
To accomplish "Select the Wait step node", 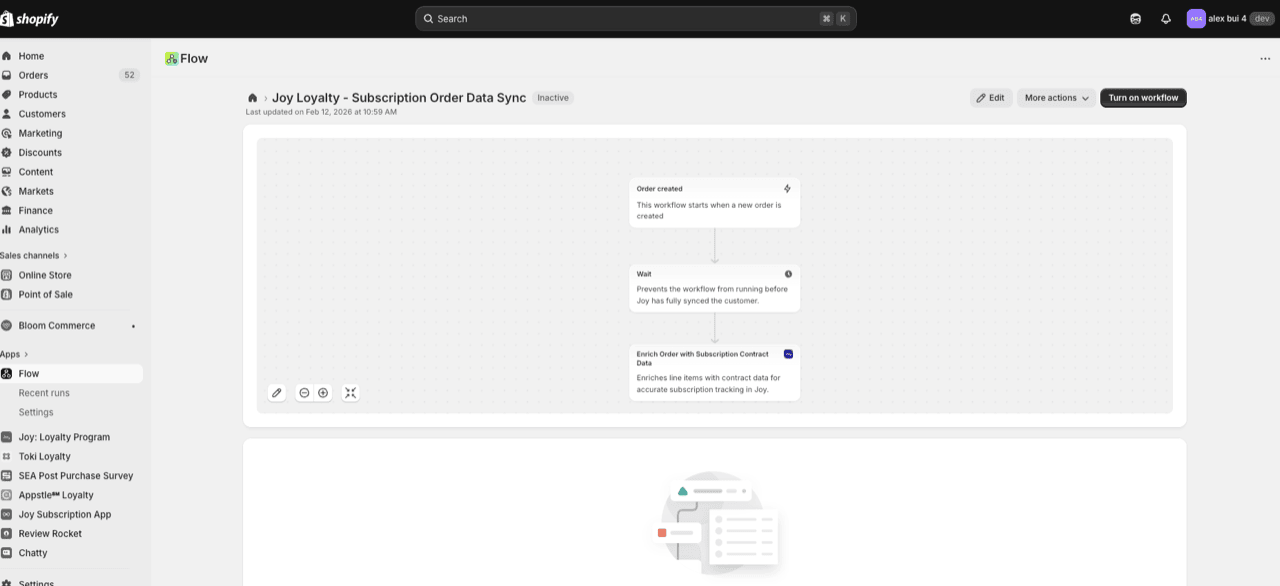I will click(714, 288).
